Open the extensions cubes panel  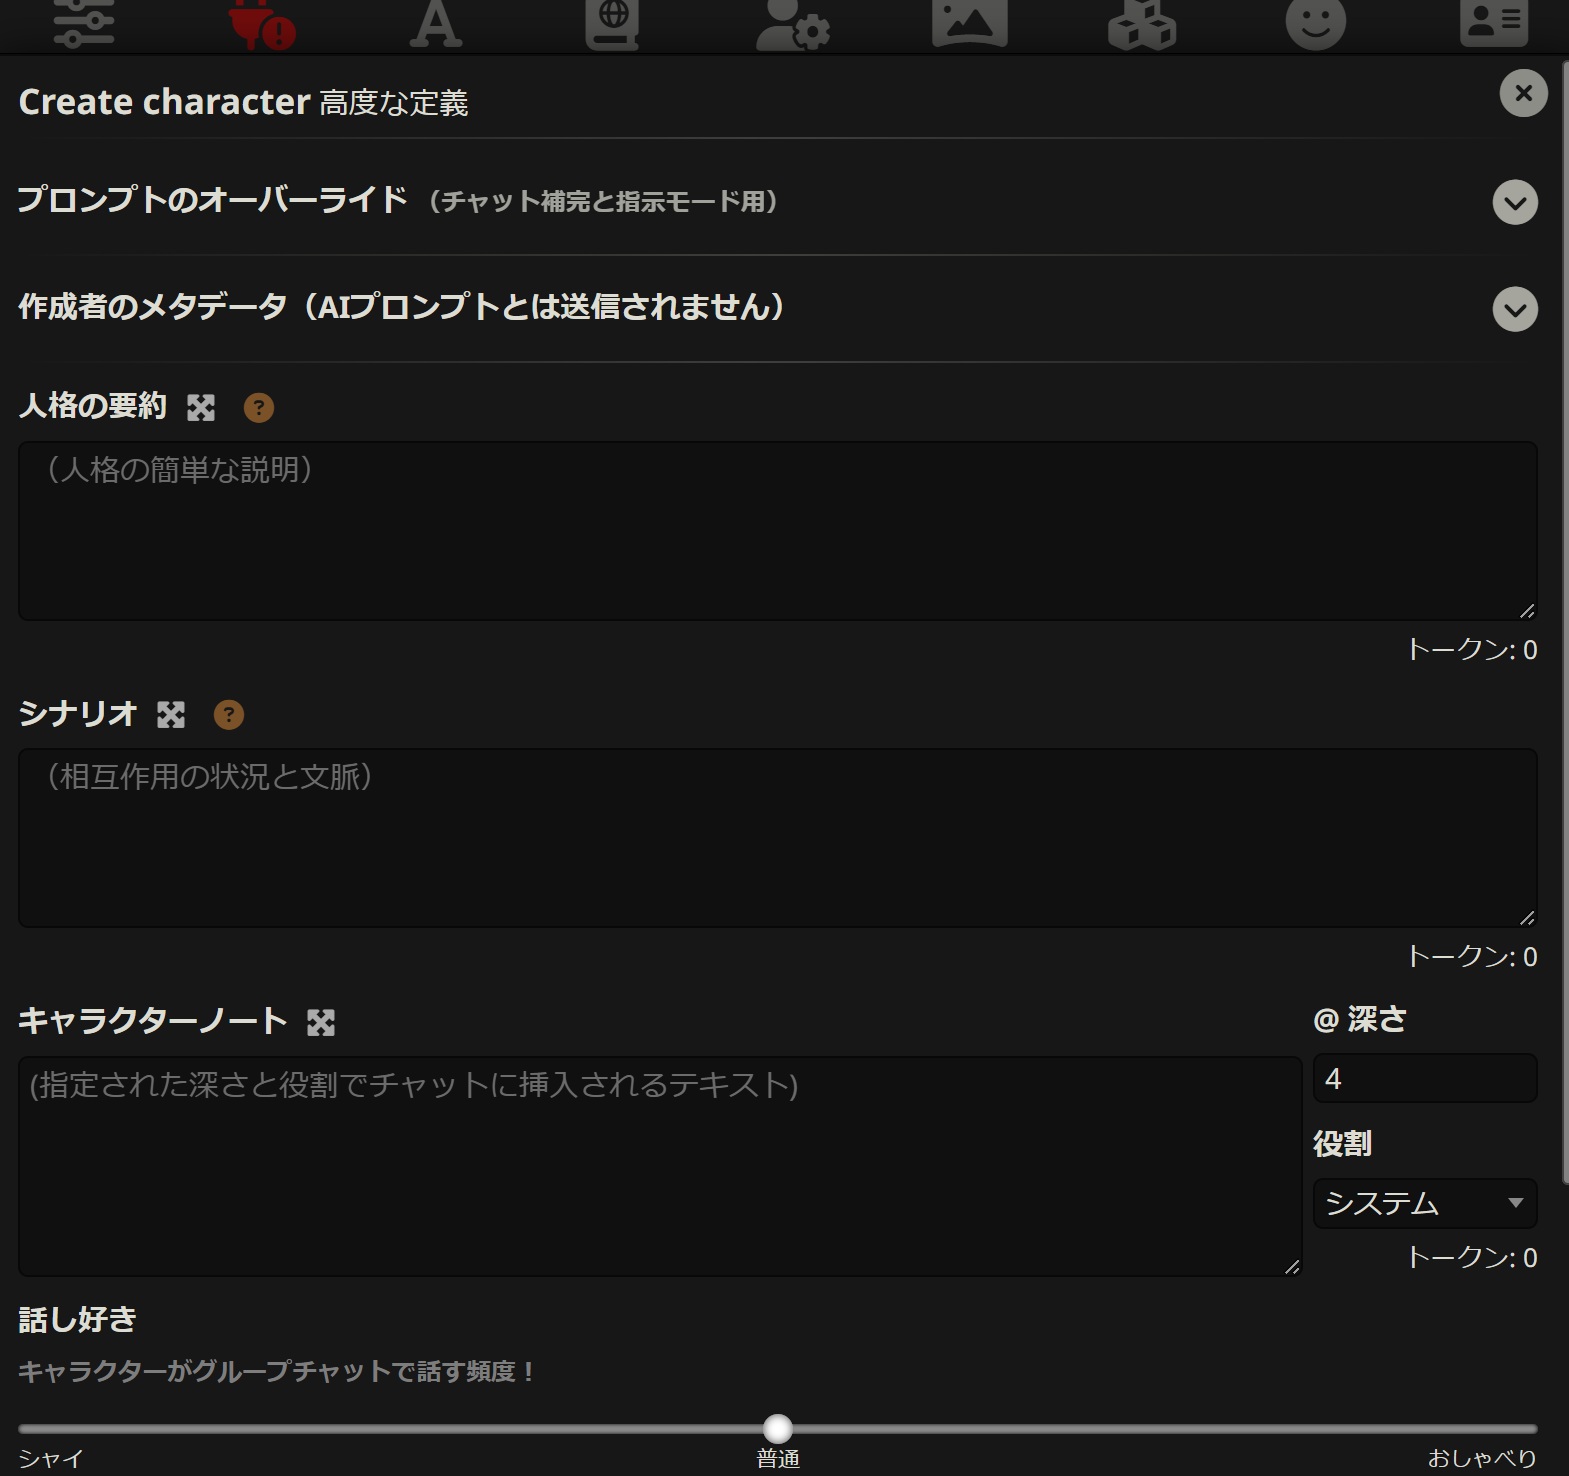point(1142,24)
